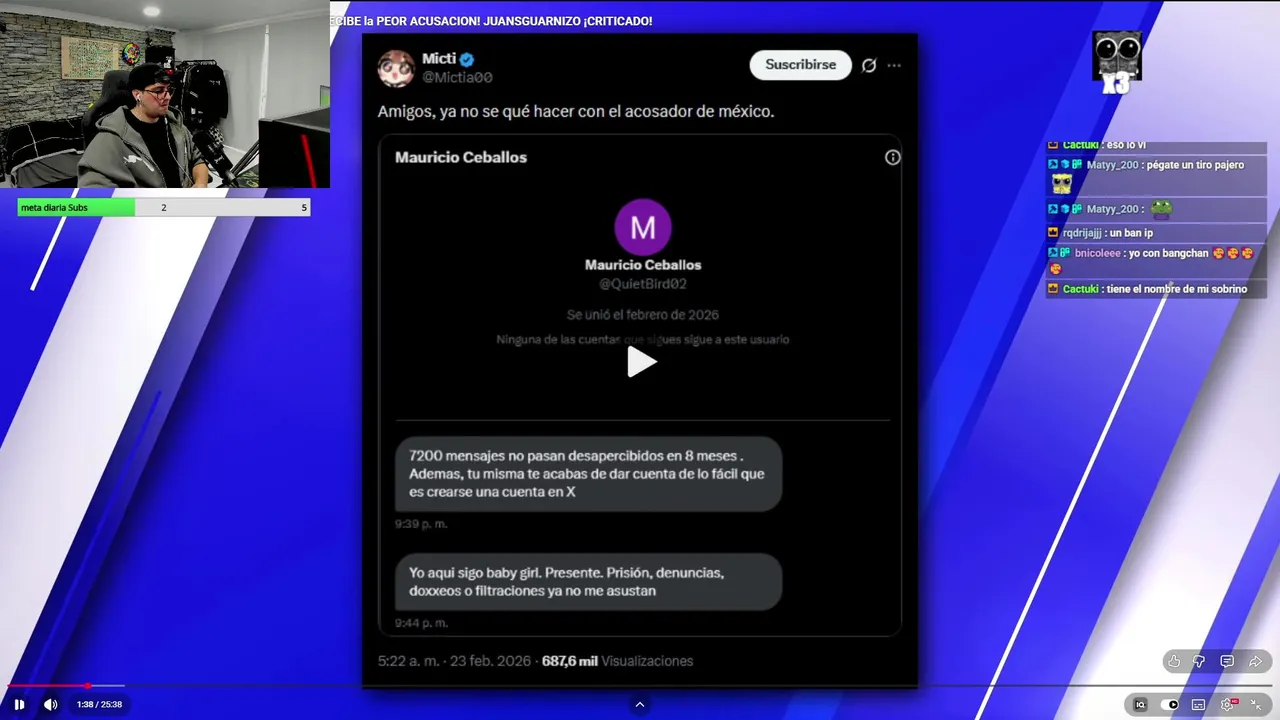Click Micti's blue verified badge
The image size is (1280, 720).
(467, 59)
